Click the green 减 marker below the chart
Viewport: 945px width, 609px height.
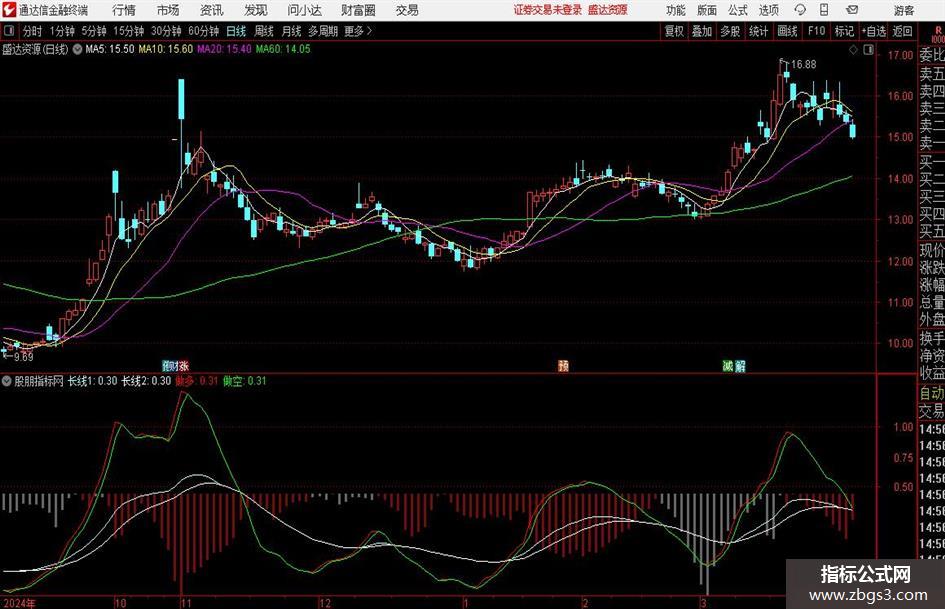[x=728, y=365]
